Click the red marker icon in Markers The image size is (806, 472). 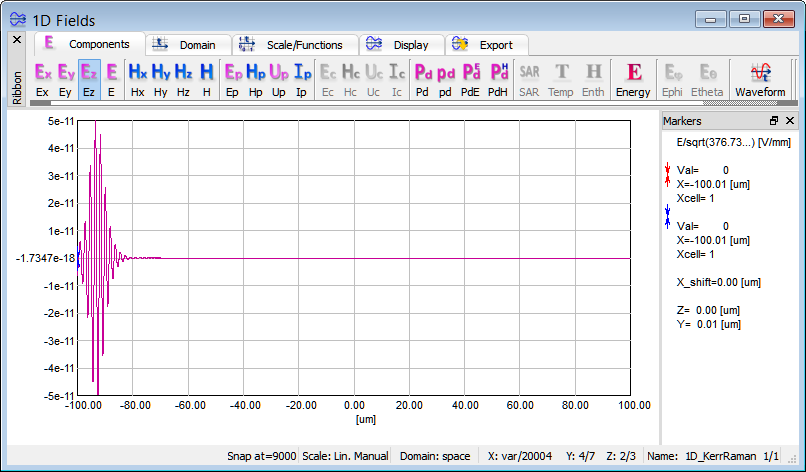coord(668,177)
